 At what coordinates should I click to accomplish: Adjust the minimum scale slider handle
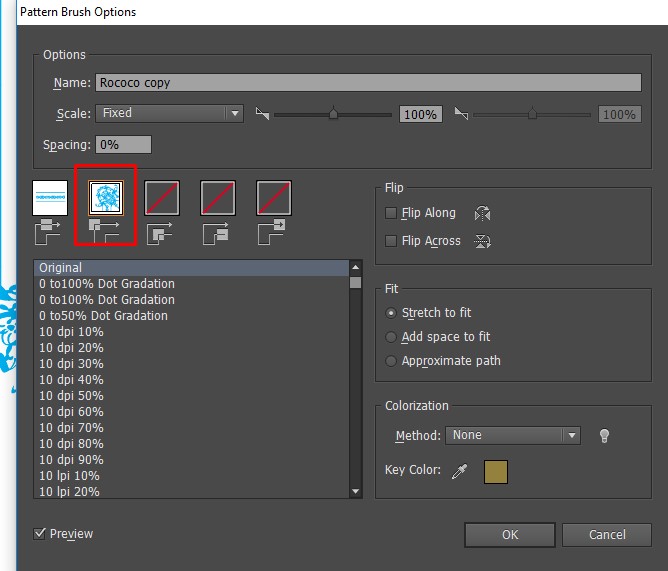[334, 113]
